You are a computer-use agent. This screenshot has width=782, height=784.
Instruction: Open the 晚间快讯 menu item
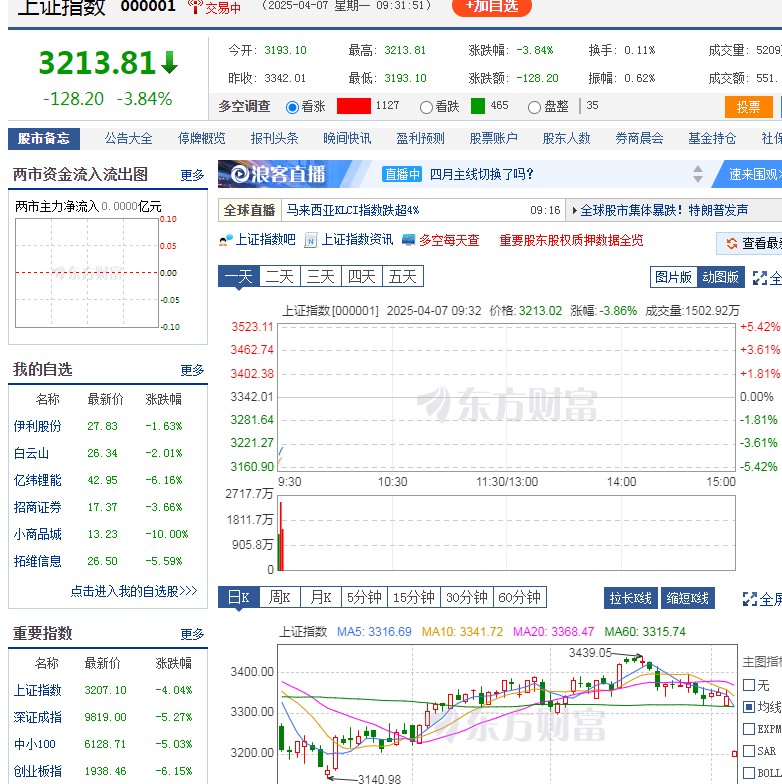348,138
